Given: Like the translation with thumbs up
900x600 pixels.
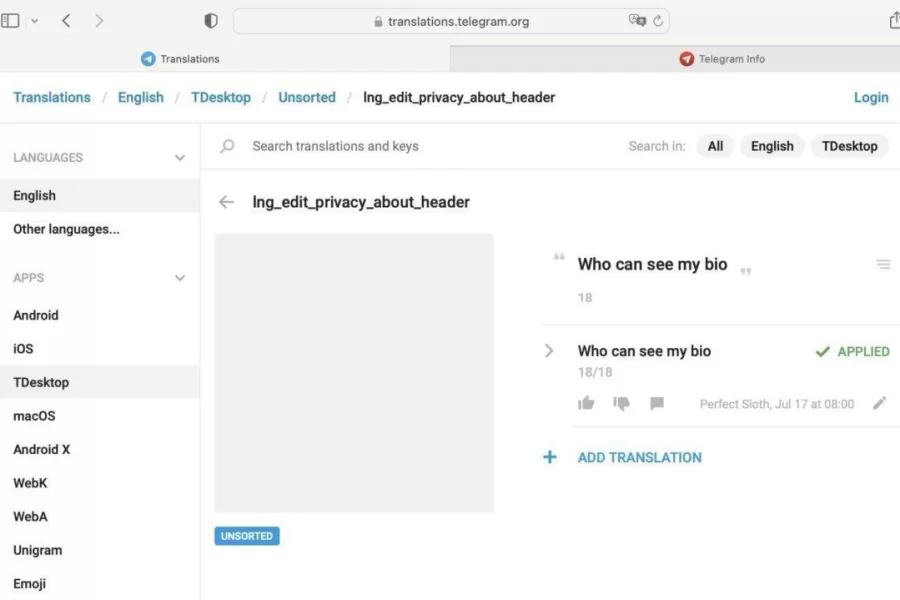Looking at the screenshot, I should point(586,403).
